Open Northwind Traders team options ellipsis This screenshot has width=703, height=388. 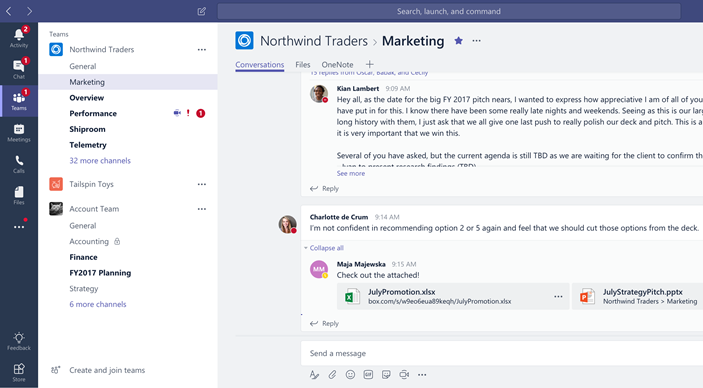pos(202,49)
